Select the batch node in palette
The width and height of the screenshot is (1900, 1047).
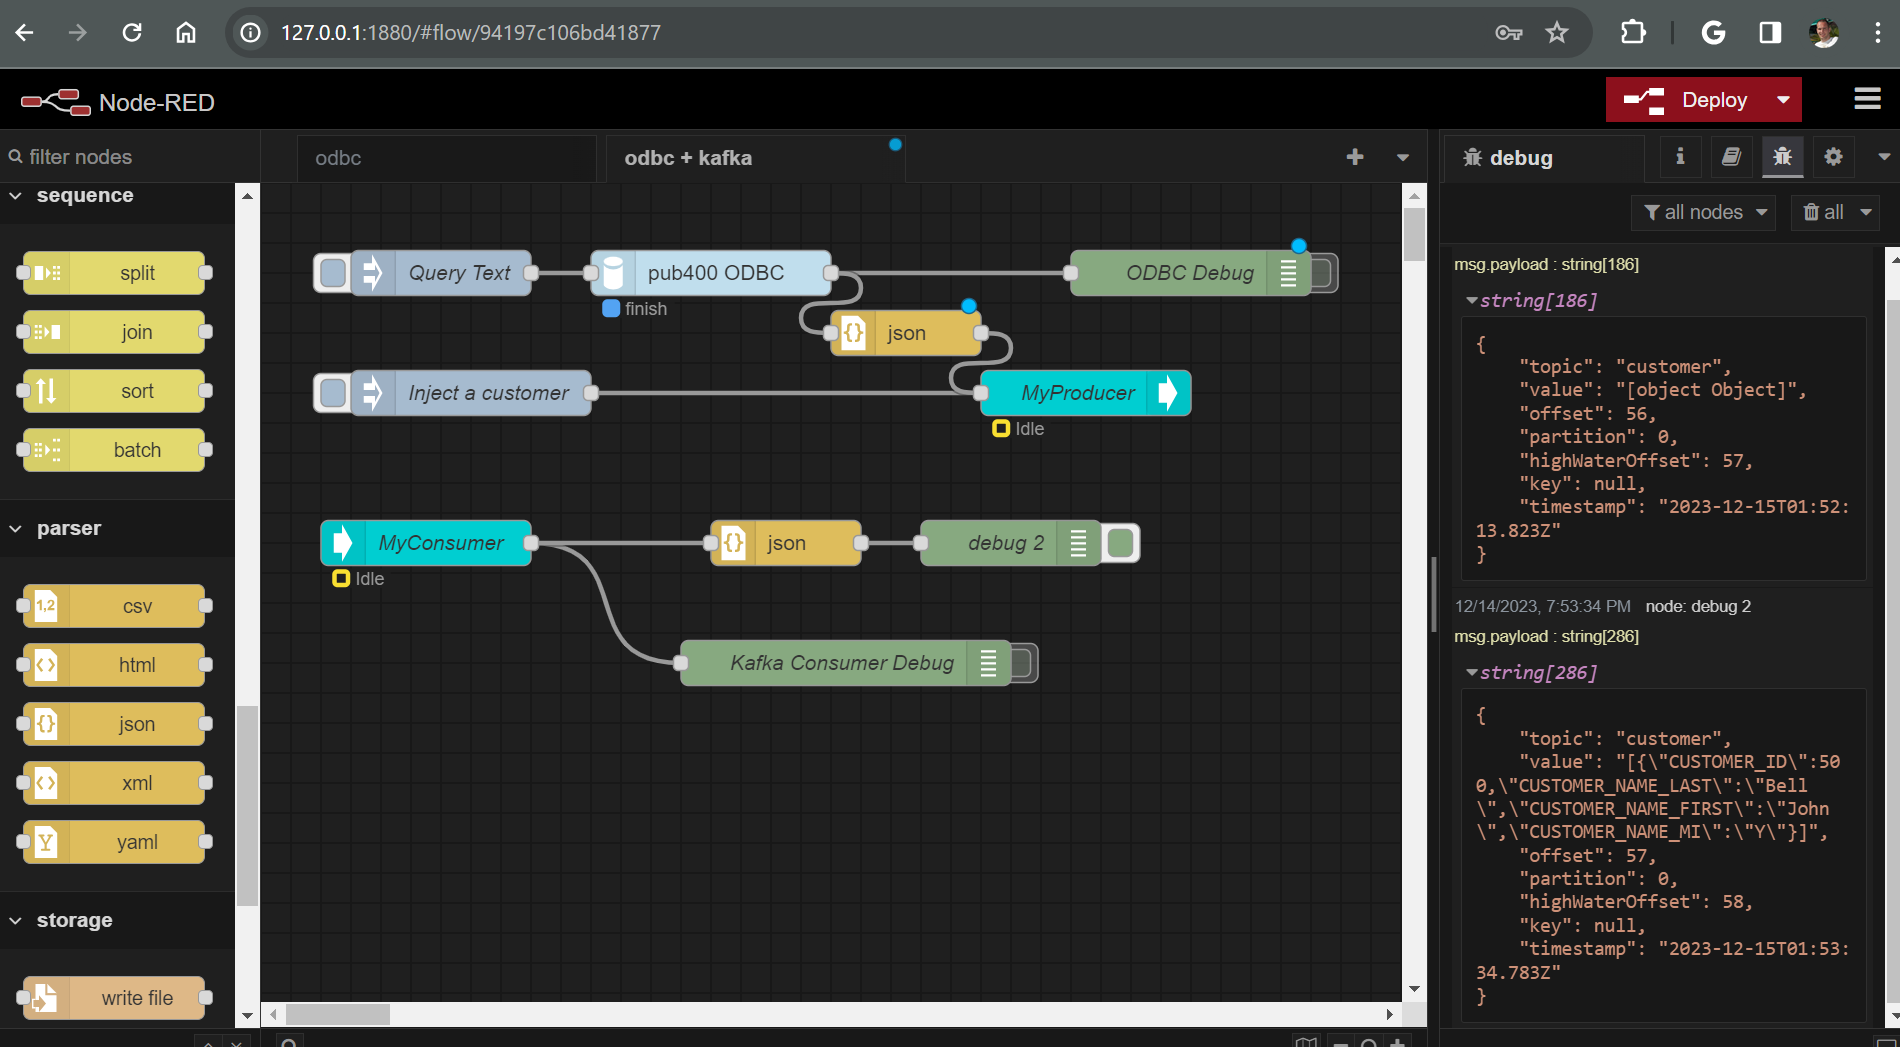114,450
